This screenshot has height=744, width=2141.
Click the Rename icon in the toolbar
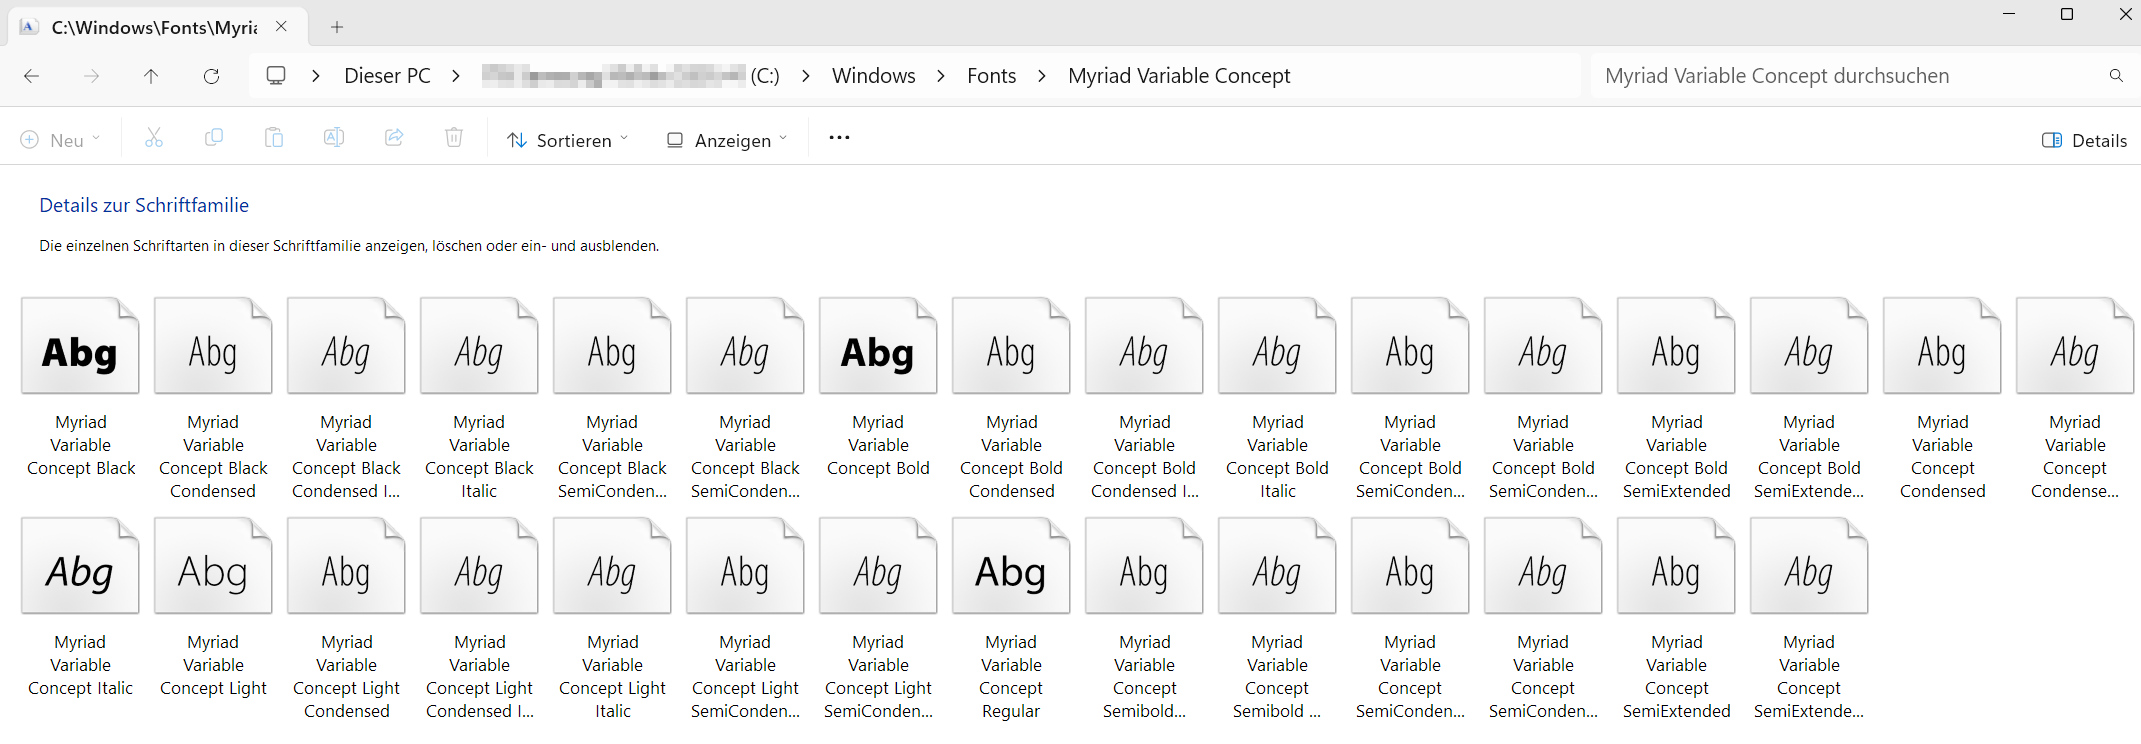point(334,139)
